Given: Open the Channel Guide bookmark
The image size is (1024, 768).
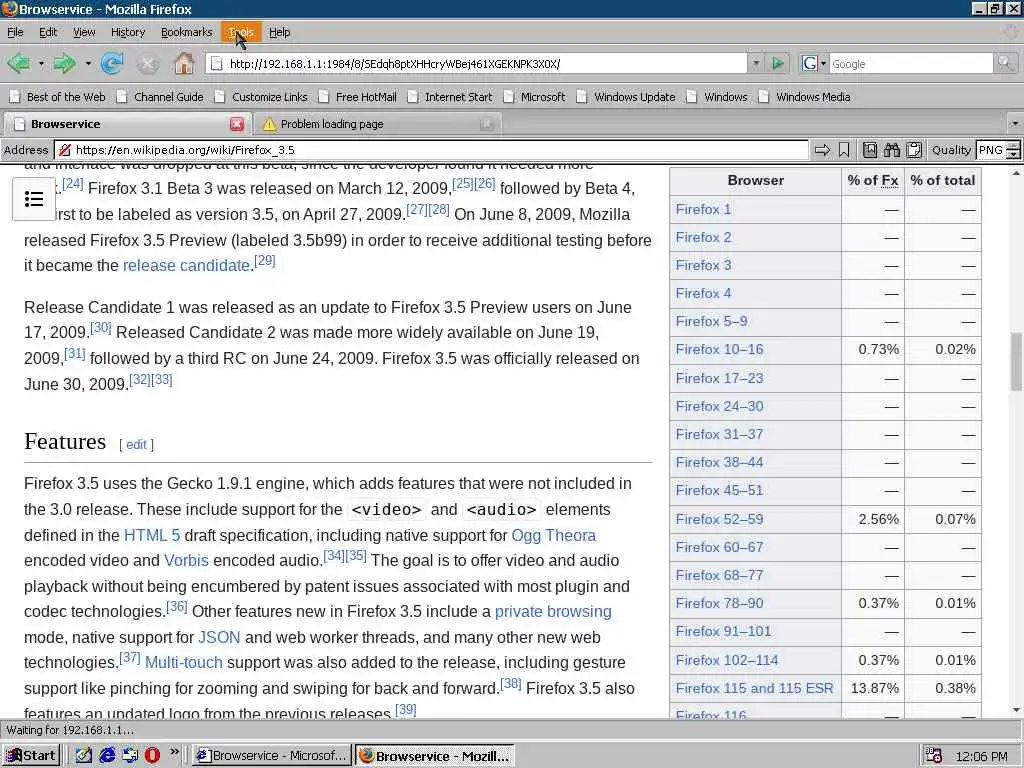Looking at the screenshot, I should tap(160, 97).
